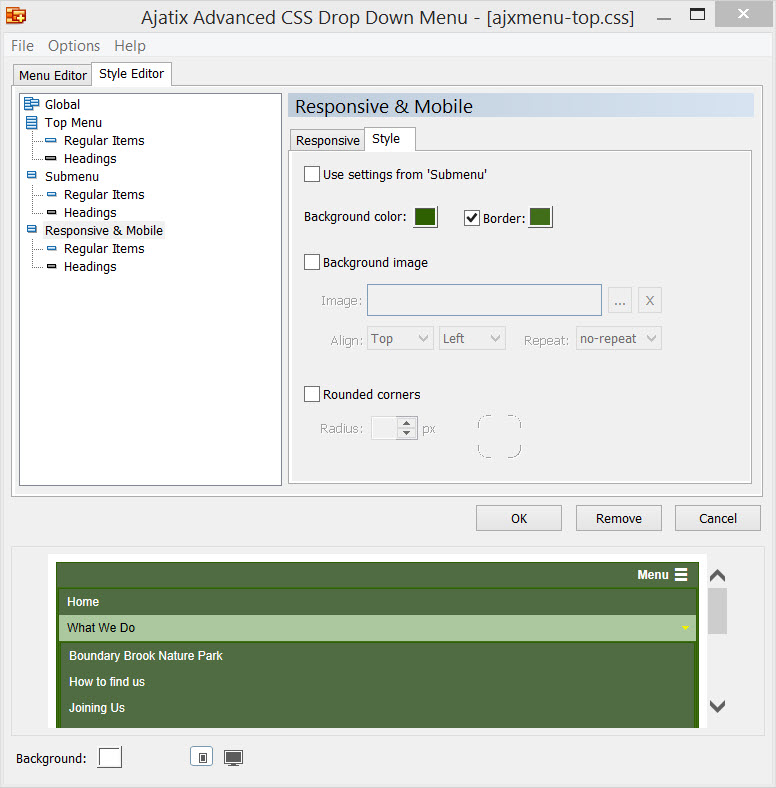The width and height of the screenshot is (776, 788).
Task: Click What We Do in preview
Action: tap(377, 628)
